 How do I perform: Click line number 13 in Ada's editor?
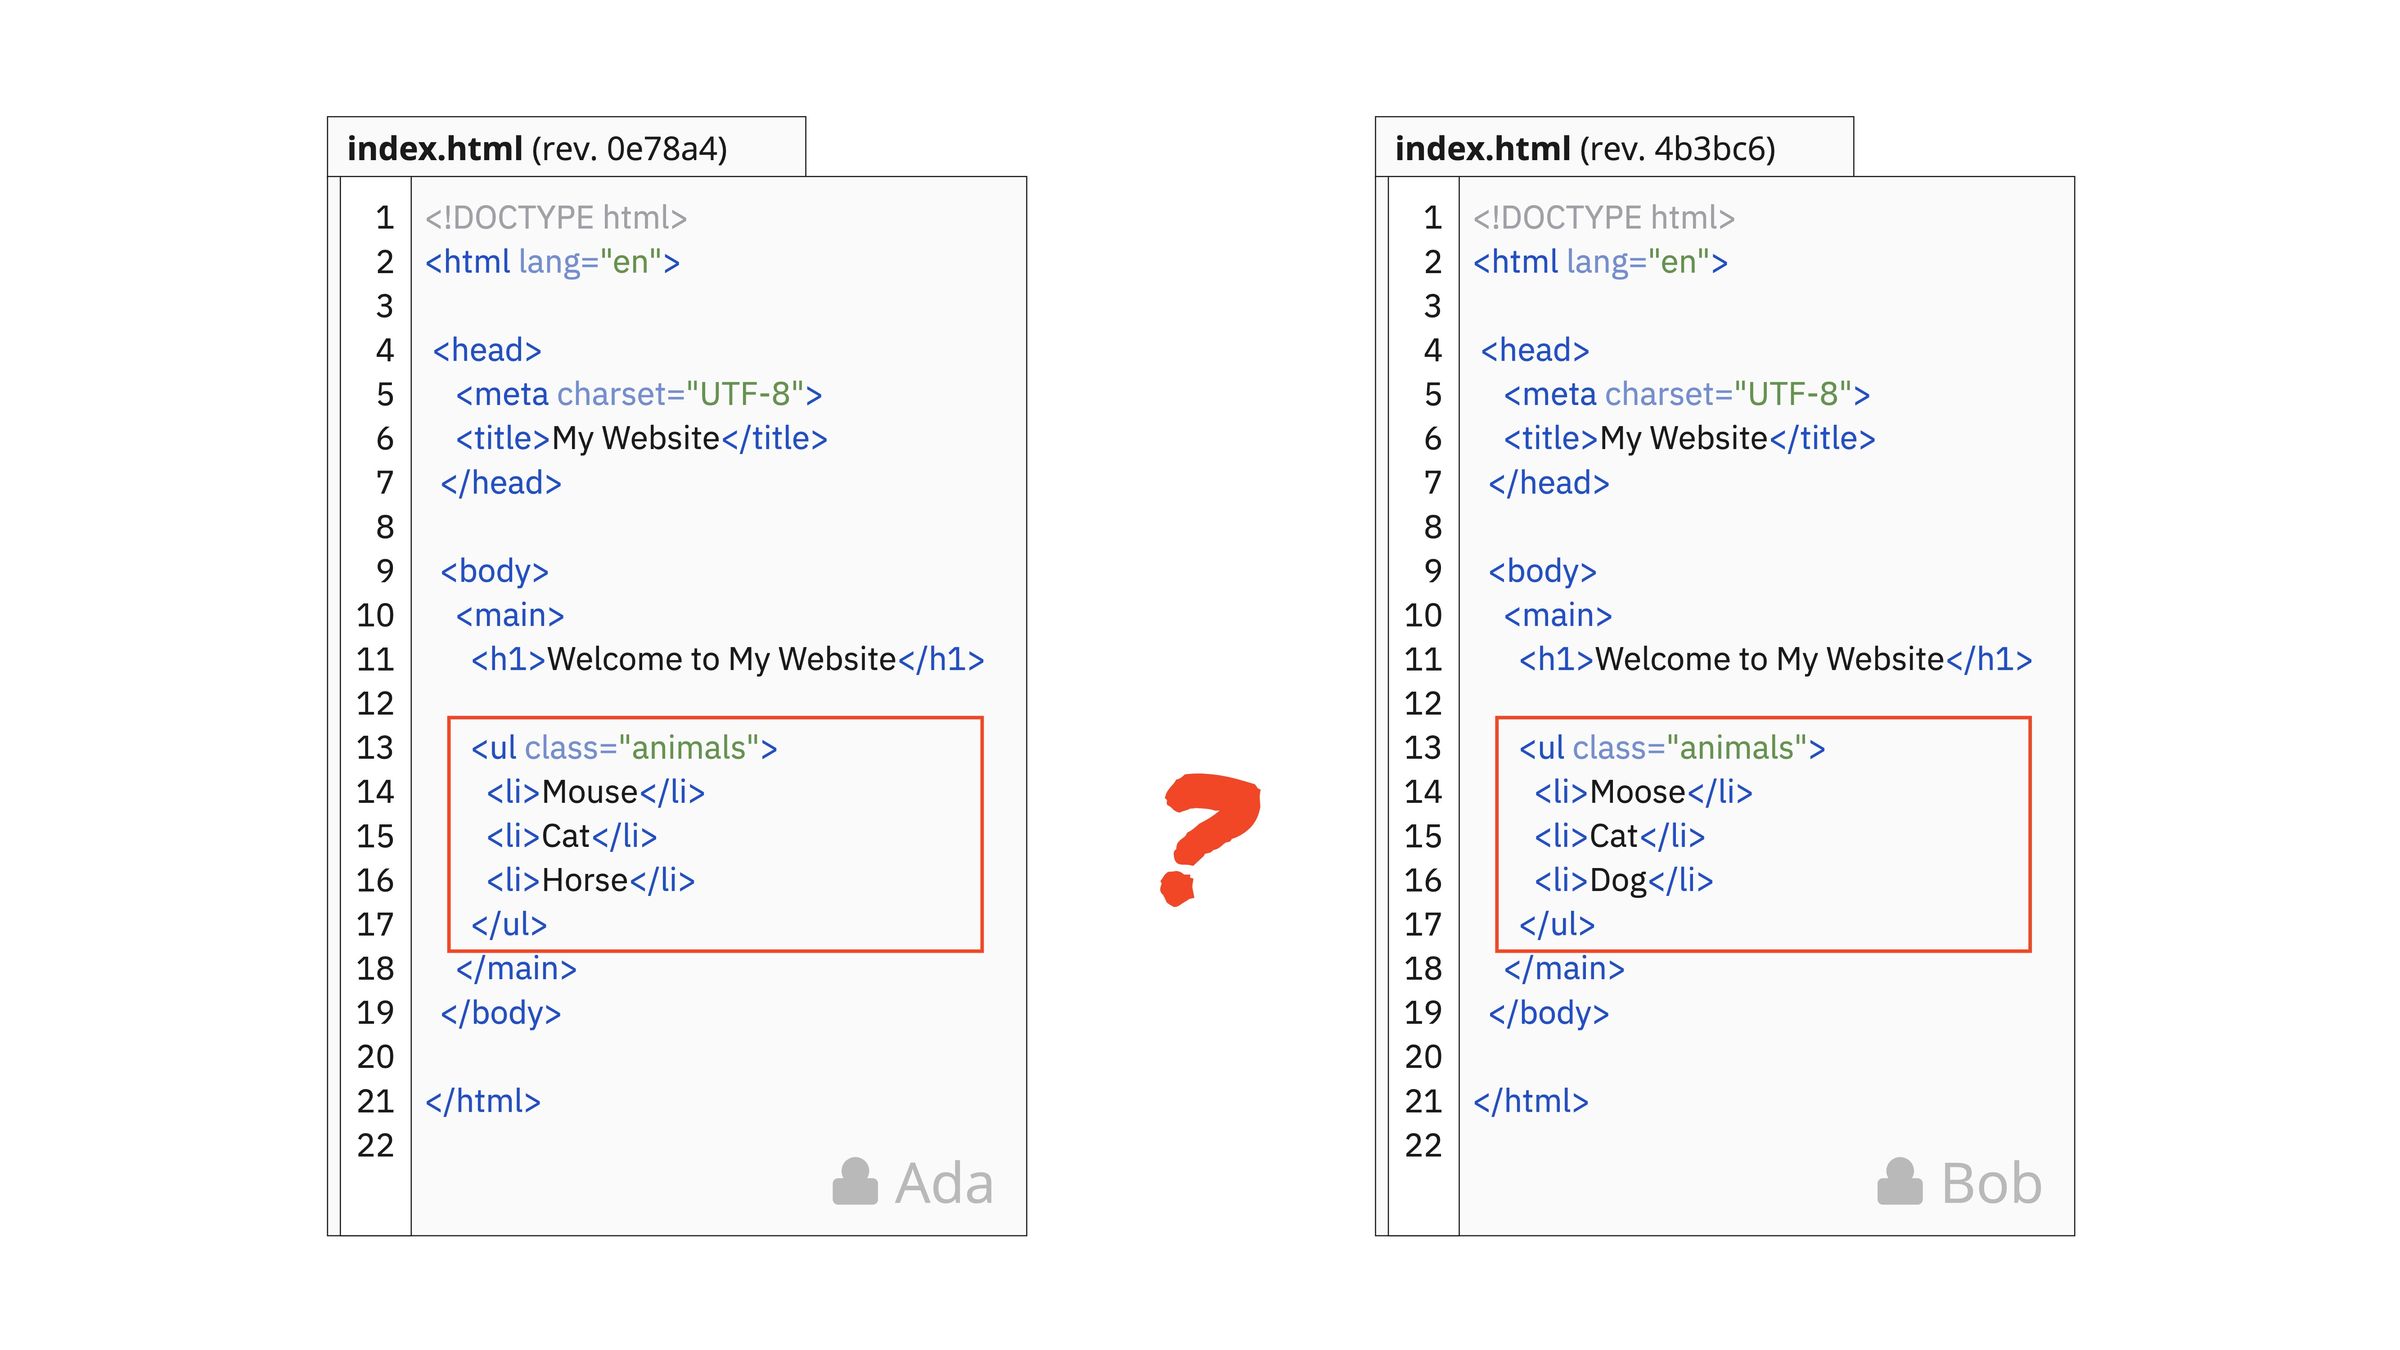point(375,748)
